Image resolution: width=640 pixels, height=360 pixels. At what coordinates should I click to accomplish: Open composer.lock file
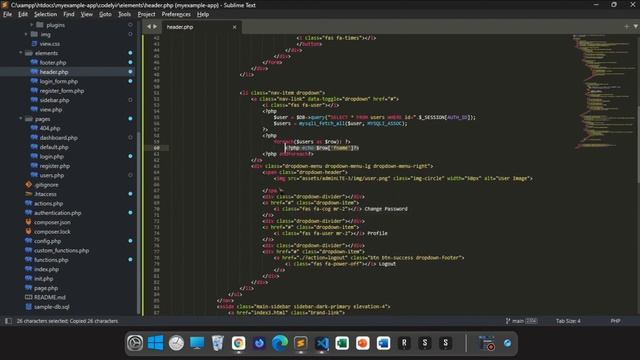click(x=52, y=231)
